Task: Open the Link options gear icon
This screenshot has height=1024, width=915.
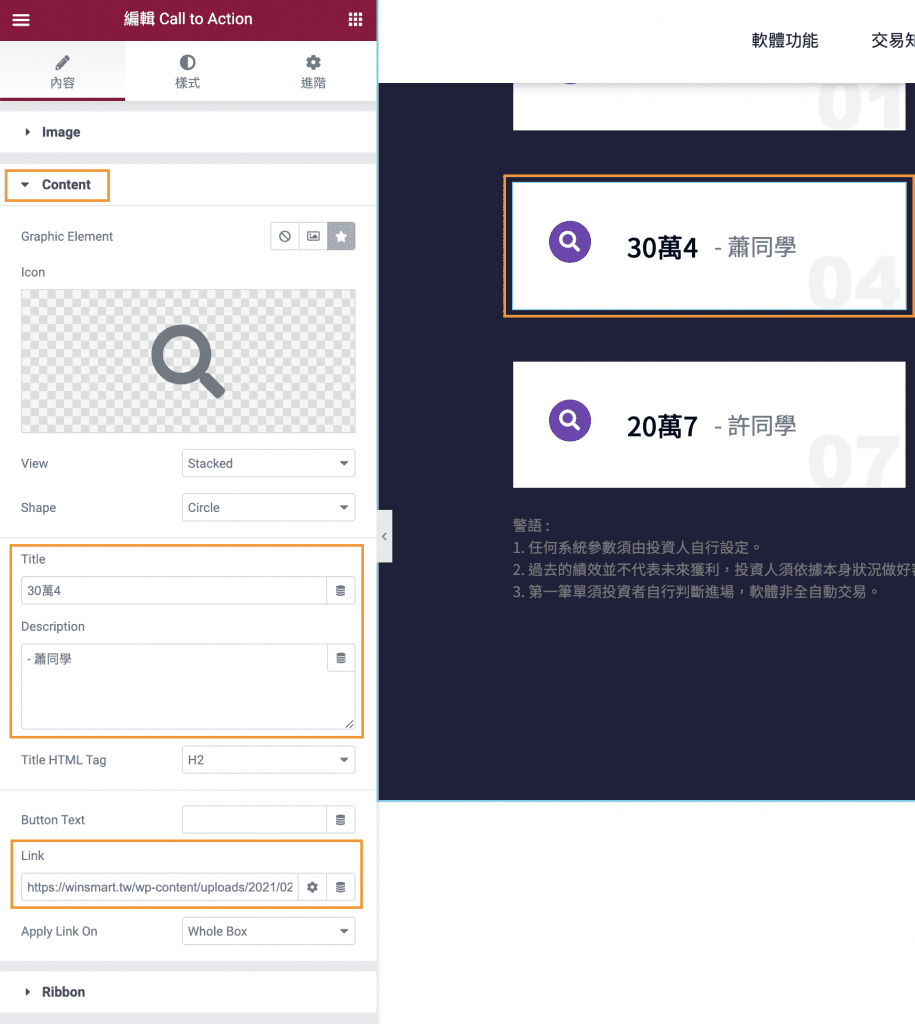Action: pyautogui.click(x=313, y=886)
